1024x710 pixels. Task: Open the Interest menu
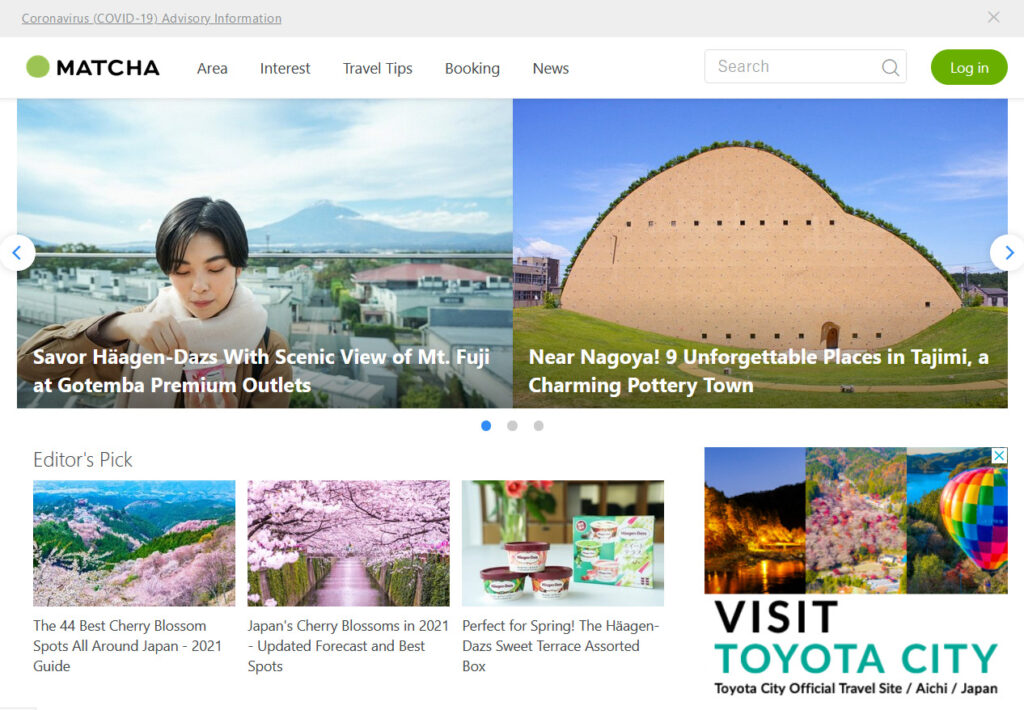pos(285,69)
